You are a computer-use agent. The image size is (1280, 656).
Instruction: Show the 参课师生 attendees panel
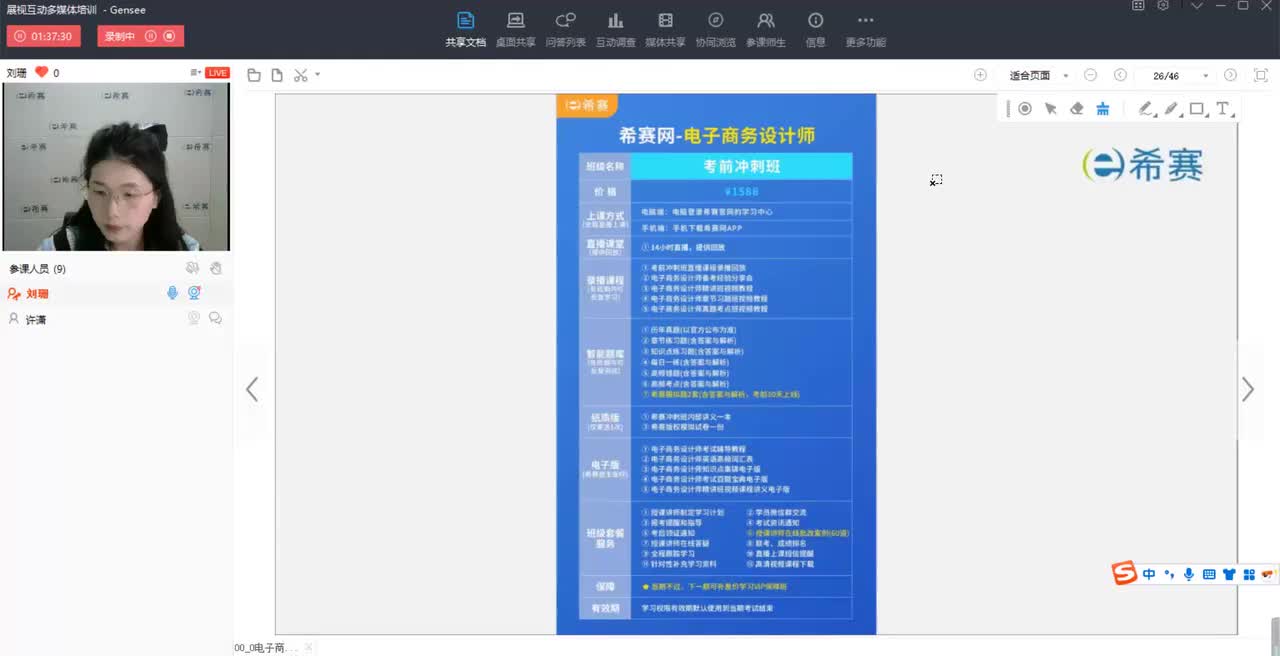coord(766,30)
